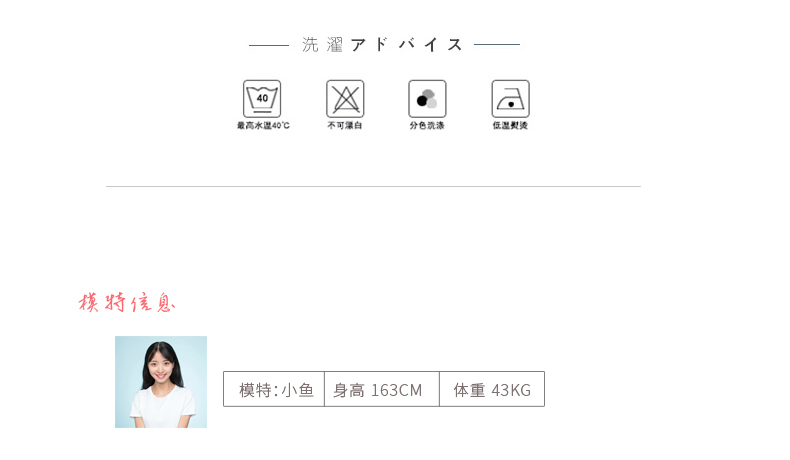Click the 40°C wash tub icon
Viewport: 790px width, 460px height.
(262, 99)
